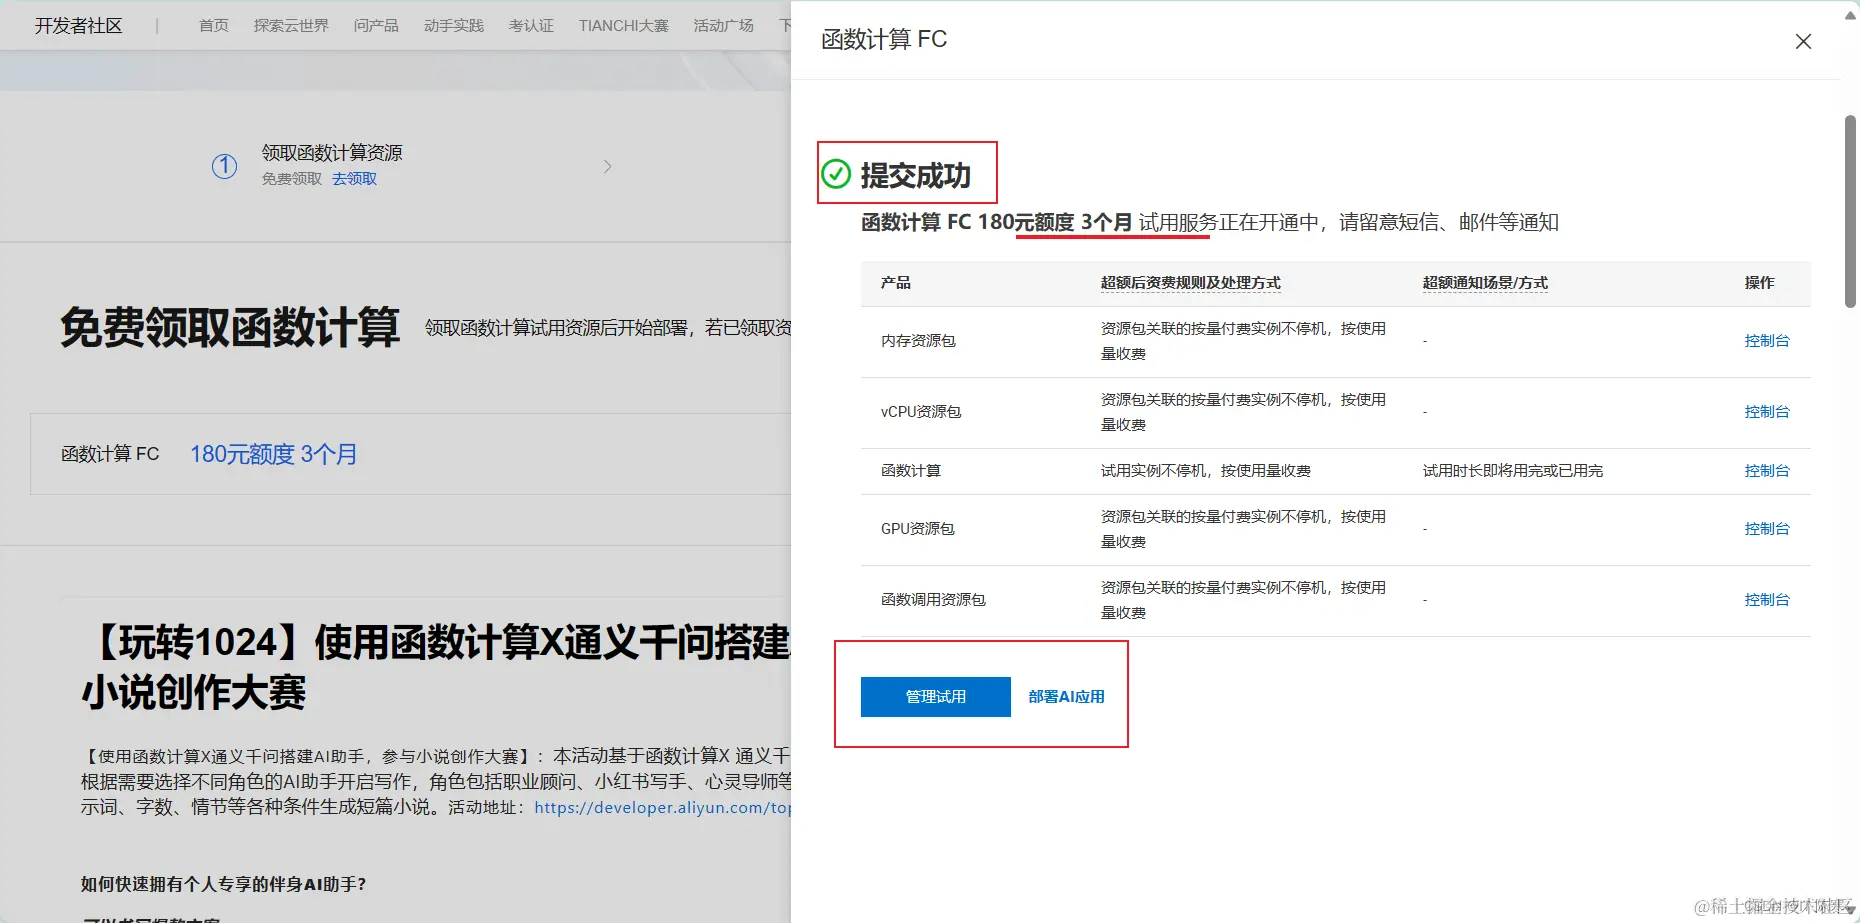
Task: Open the 开发者社区 home logo
Action: [79, 25]
